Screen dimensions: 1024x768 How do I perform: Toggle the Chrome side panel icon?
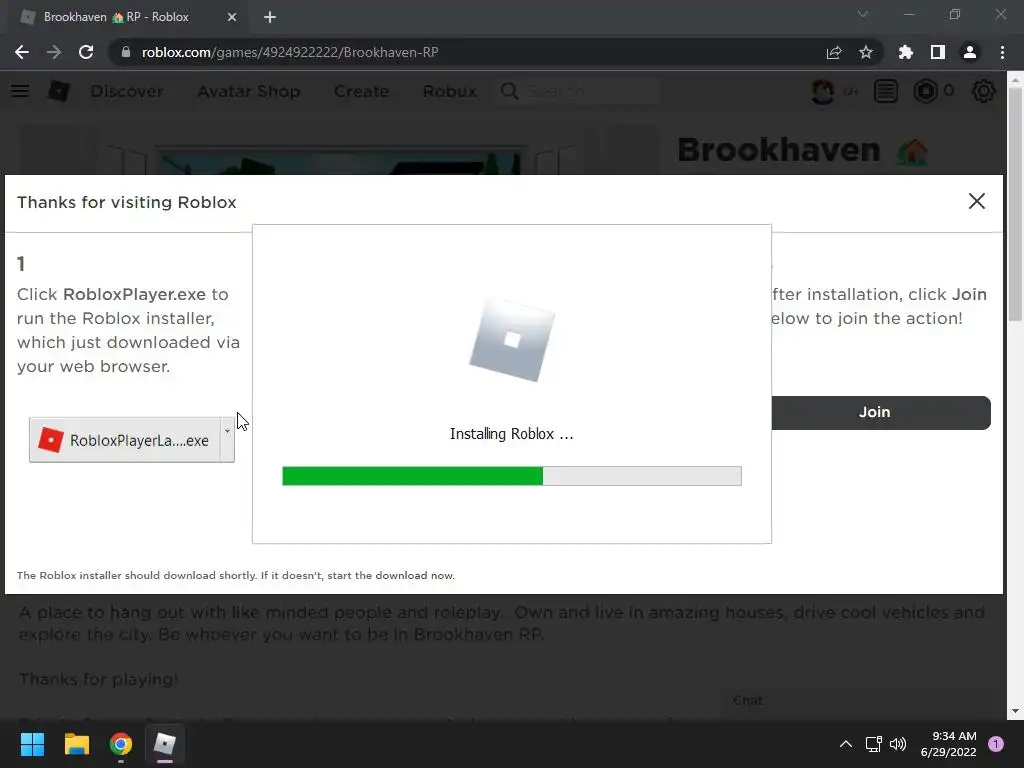pyautogui.click(x=937, y=52)
